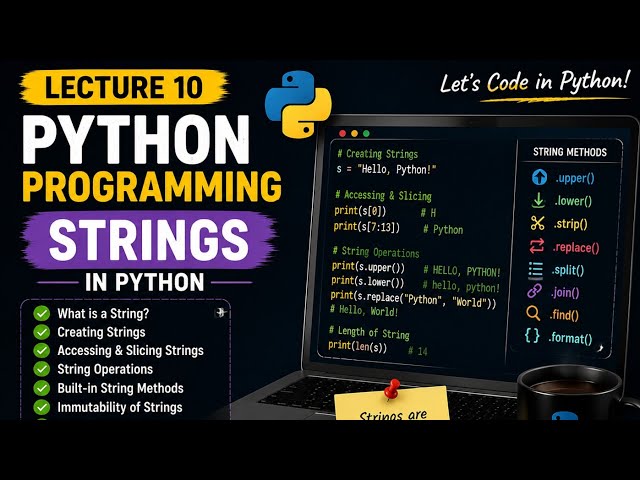Click the '# Creating Strings' comment line
This screenshot has height=480, width=640.
click(x=378, y=154)
